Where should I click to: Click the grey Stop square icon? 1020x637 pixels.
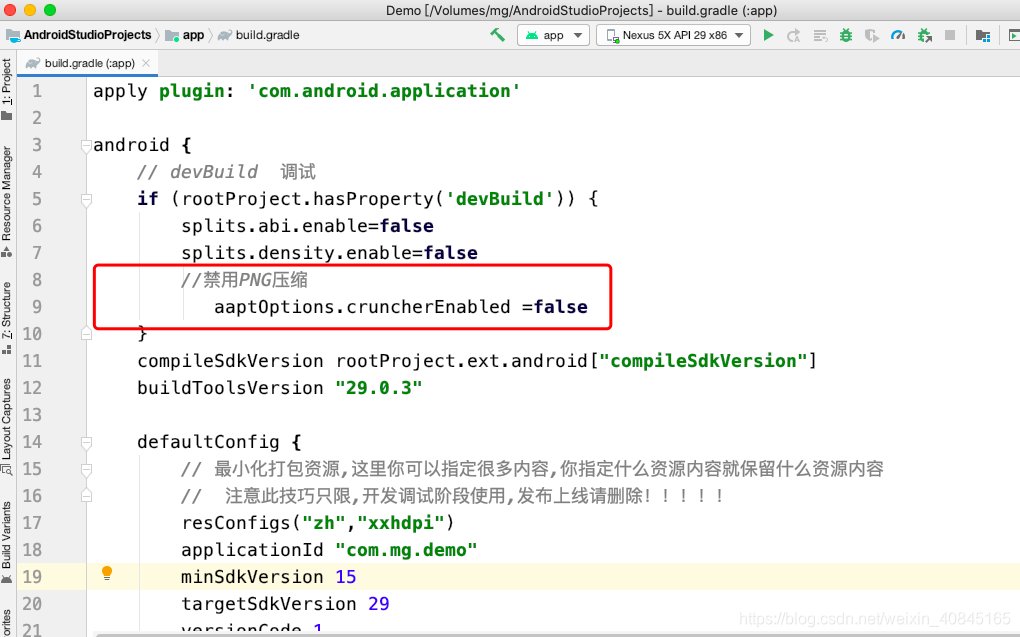coord(950,35)
